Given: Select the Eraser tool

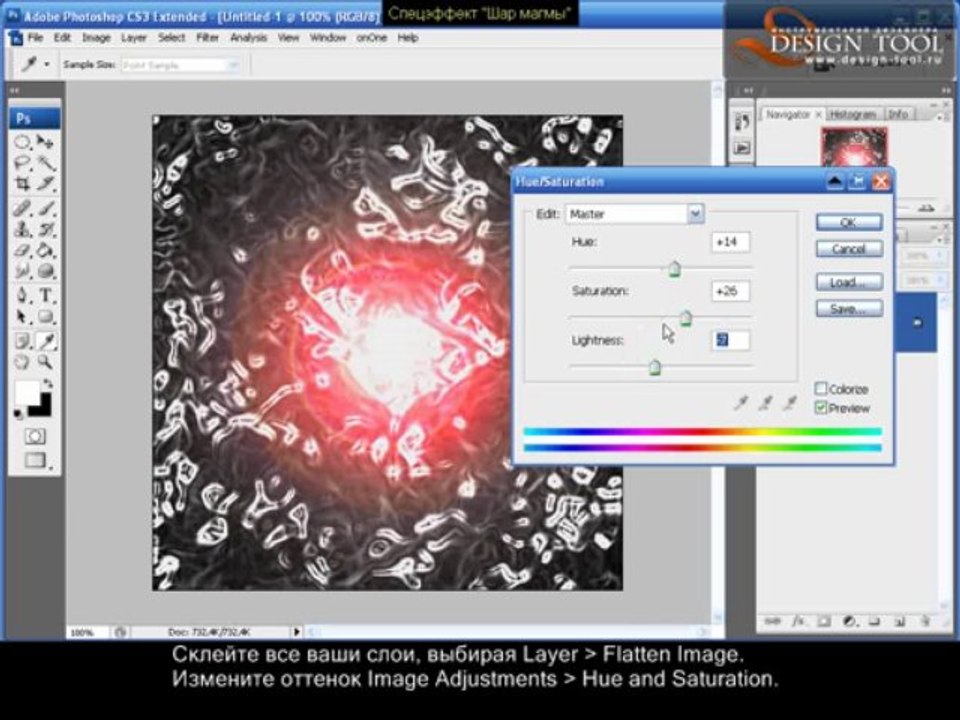Looking at the screenshot, I should coord(23,250).
